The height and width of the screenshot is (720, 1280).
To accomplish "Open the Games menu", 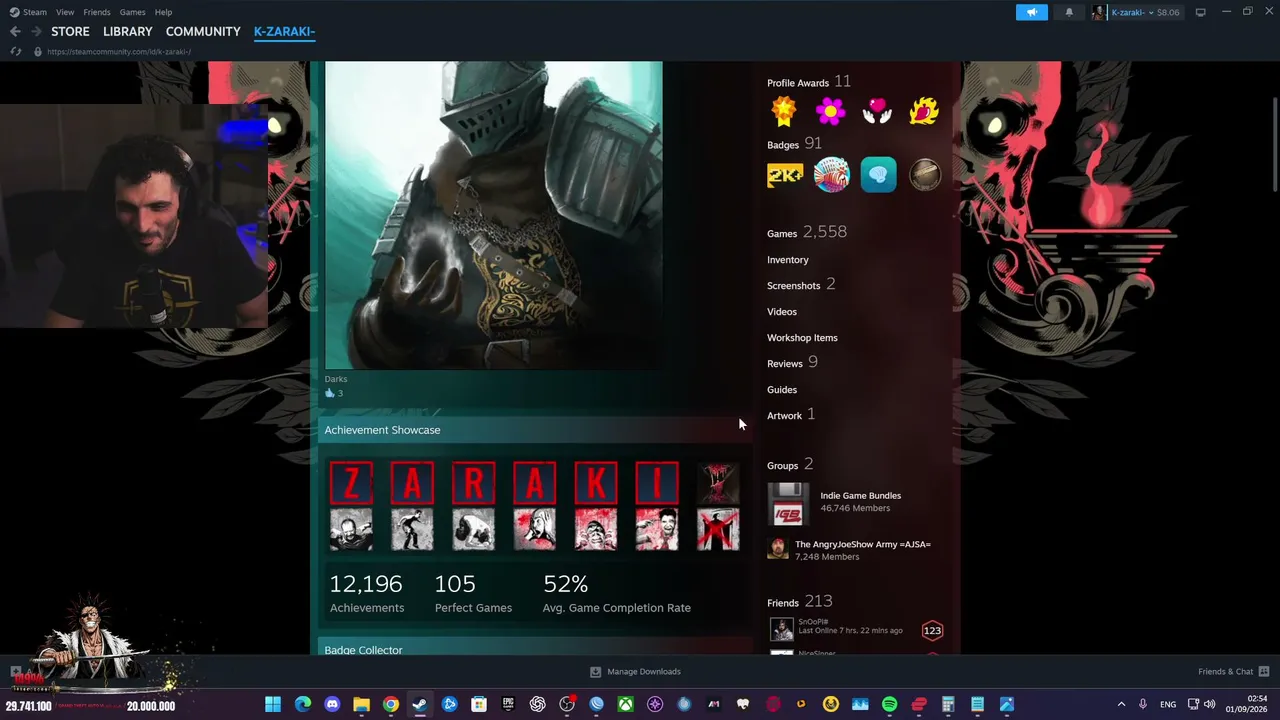I will click(x=132, y=12).
